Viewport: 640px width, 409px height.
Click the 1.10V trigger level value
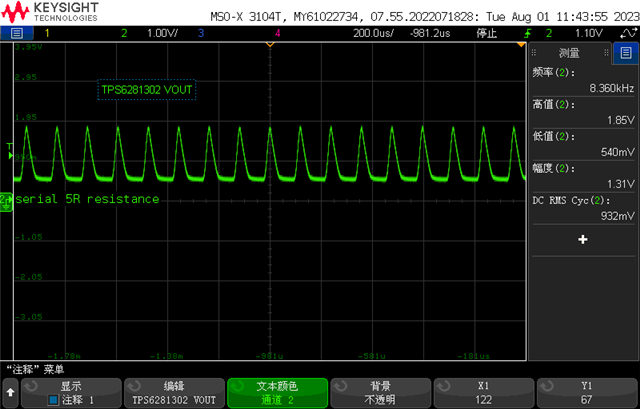click(x=589, y=33)
